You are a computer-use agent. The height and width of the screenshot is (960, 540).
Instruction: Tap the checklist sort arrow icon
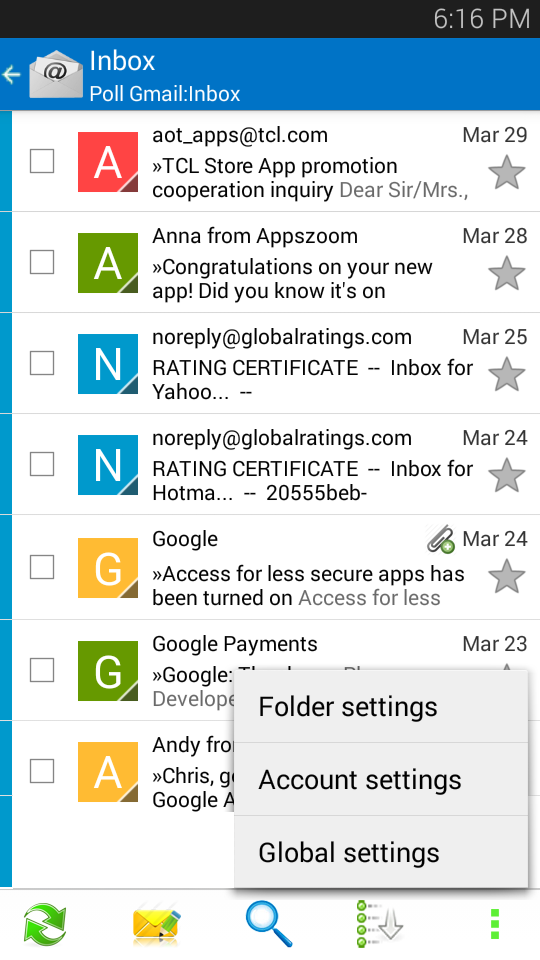pyautogui.click(x=381, y=923)
